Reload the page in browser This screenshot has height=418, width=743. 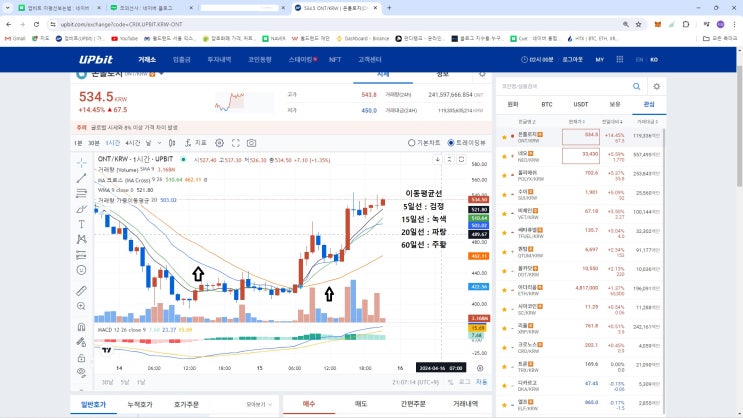[36, 24]
